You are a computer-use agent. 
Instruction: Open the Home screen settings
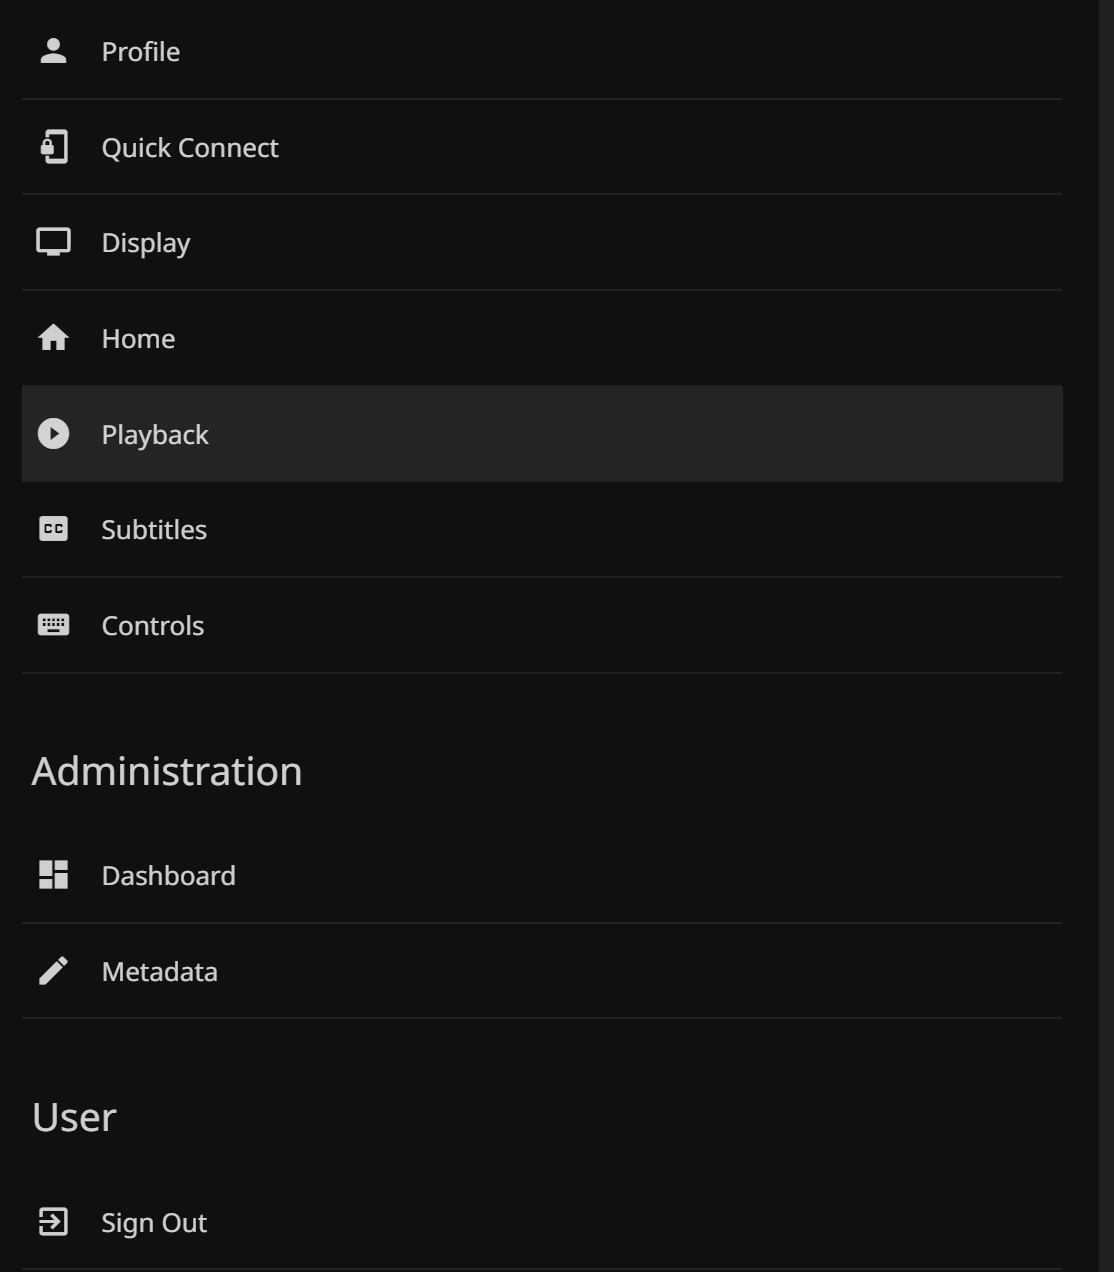pyautogui.click(x=138, y=339)
